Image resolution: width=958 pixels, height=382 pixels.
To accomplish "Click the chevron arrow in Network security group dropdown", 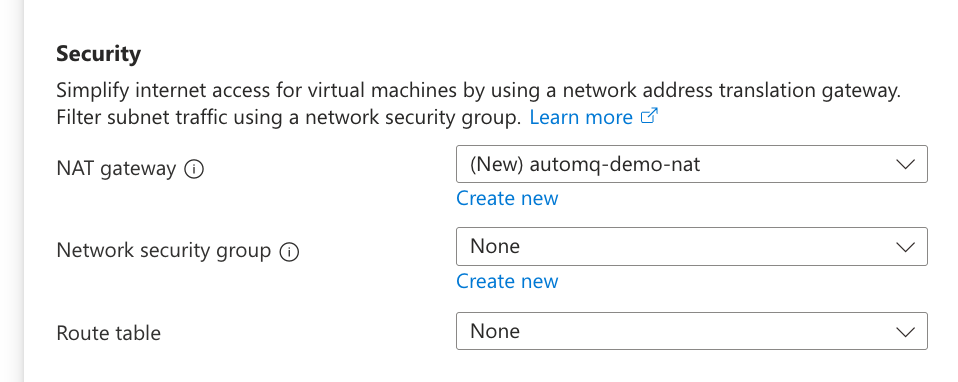I will point(905,247).
